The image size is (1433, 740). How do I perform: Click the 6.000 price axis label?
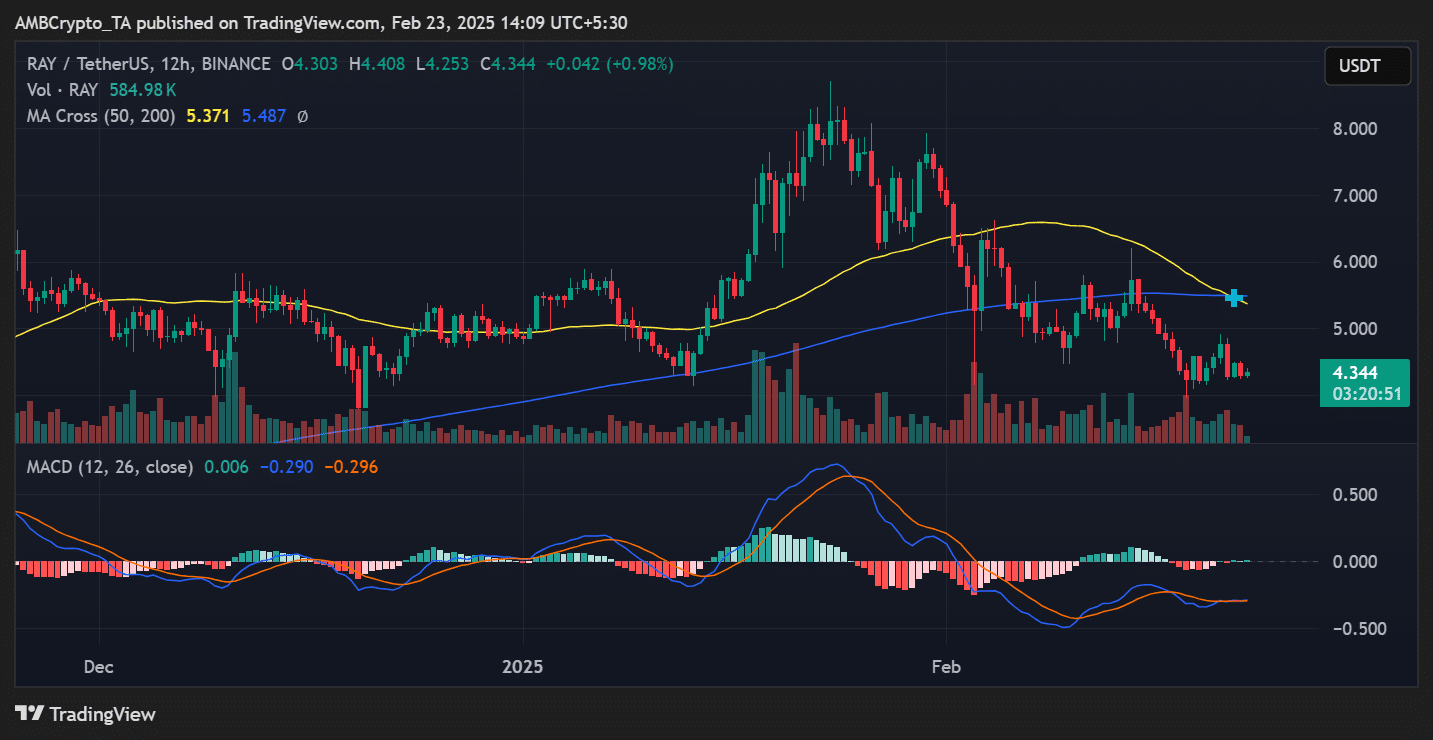pyautogui.click(x=1355, y=262)
